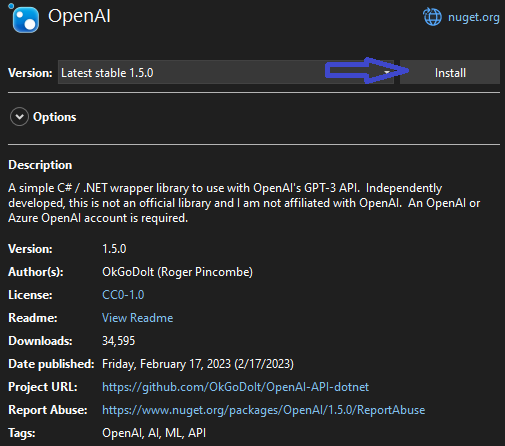Click the Options section label
Viewport: 505px width, 446px height.
pyautogui.click(x=55, y=117)
